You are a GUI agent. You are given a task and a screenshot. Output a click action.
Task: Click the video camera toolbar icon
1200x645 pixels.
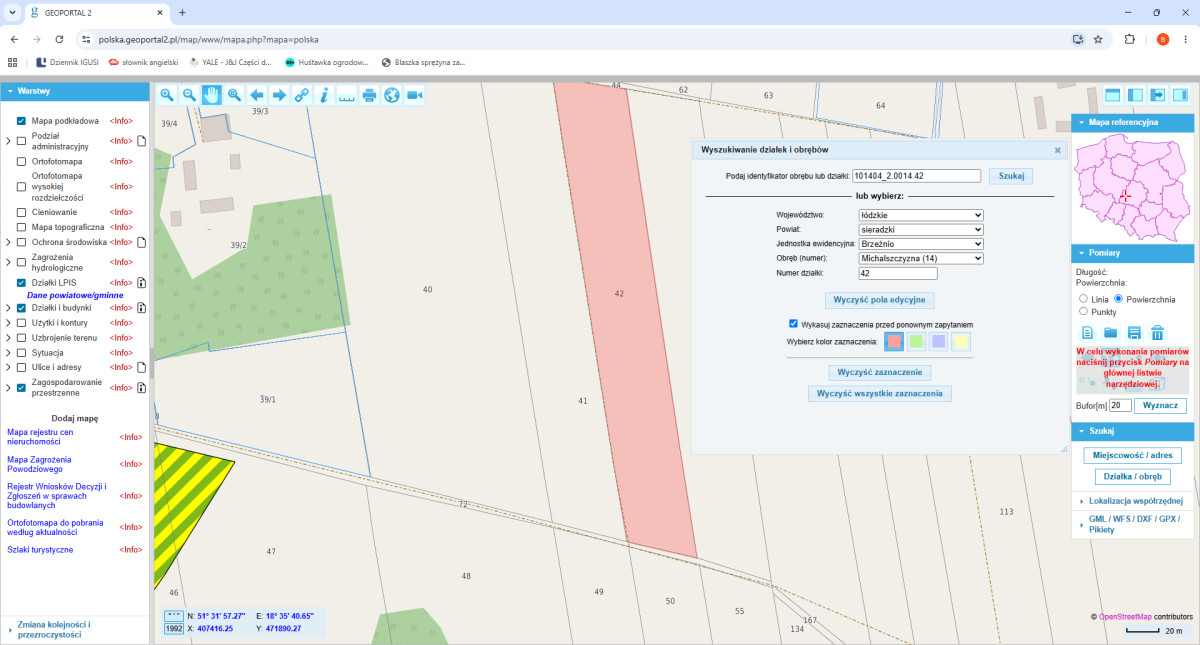click(x=414, y=94)
